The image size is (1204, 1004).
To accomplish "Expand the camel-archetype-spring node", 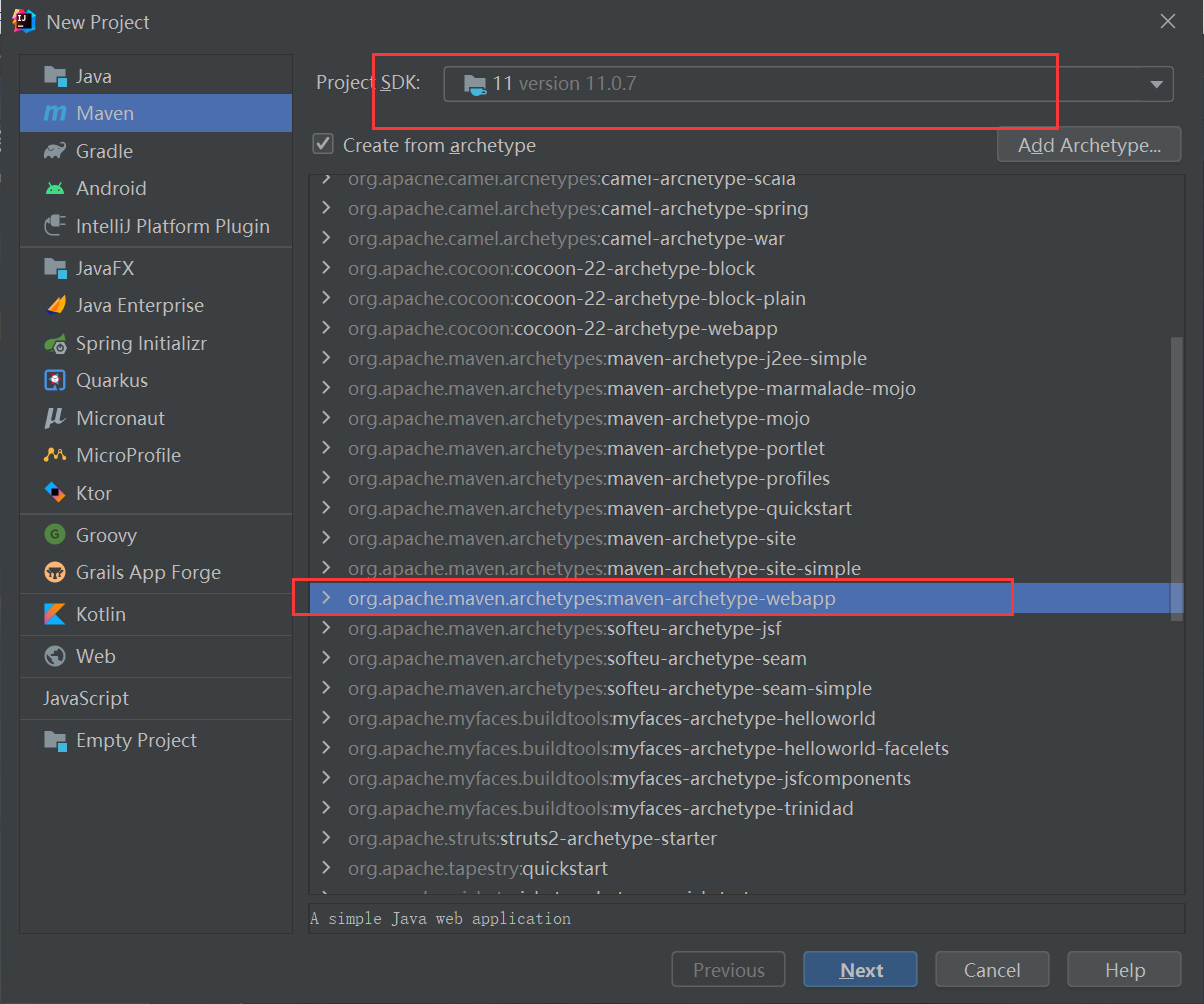I will pos(325,209).
